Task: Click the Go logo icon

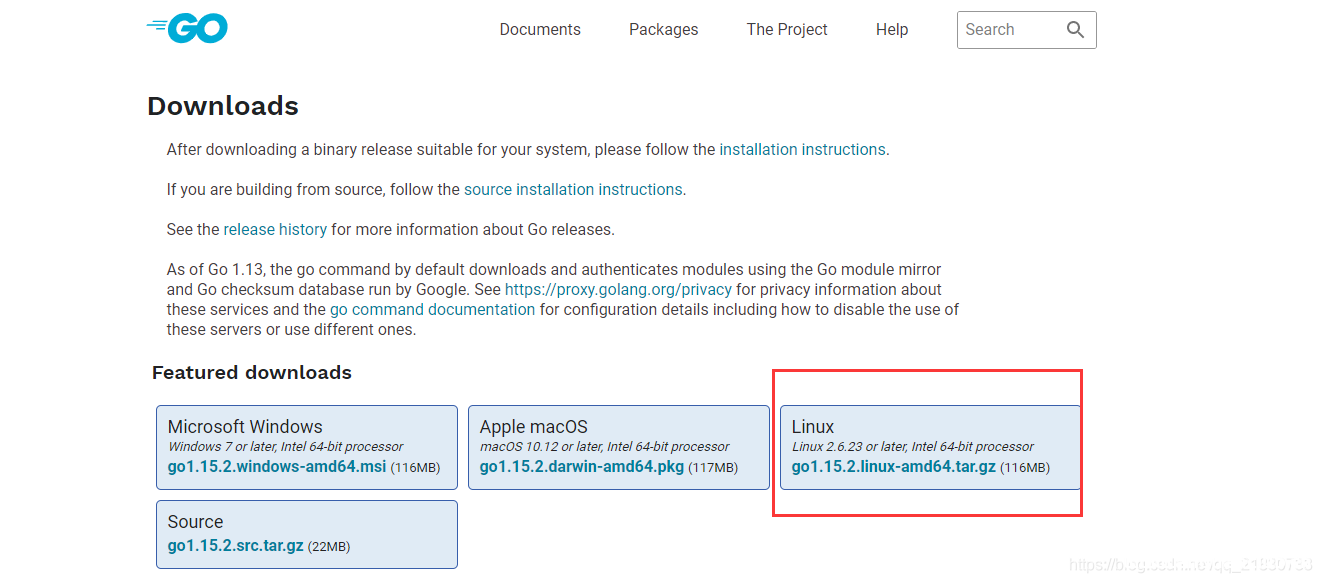Action: pos(187,28)
